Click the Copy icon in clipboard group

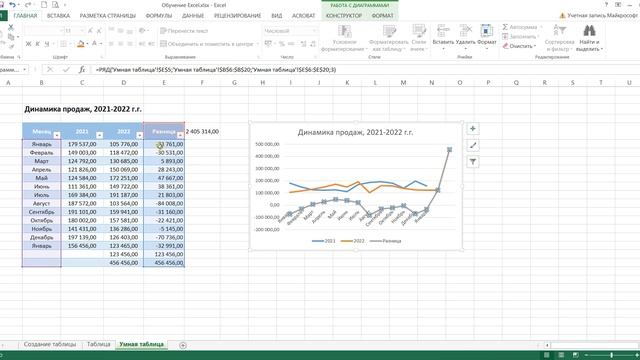tap(11, 37)
